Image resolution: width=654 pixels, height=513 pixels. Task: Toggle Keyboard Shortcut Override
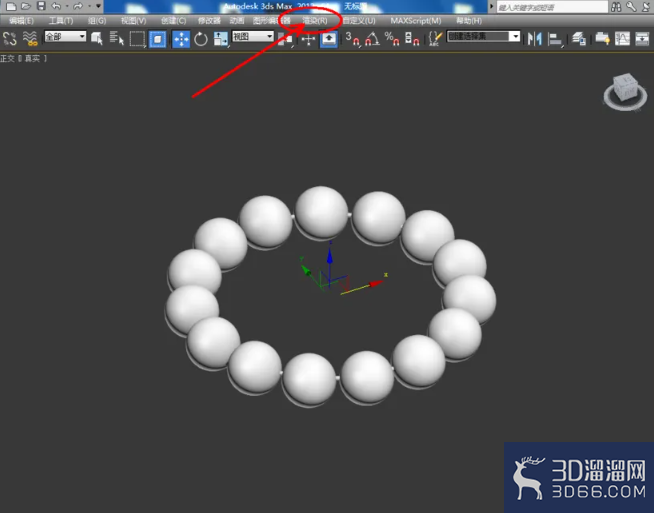pos(329,39)
